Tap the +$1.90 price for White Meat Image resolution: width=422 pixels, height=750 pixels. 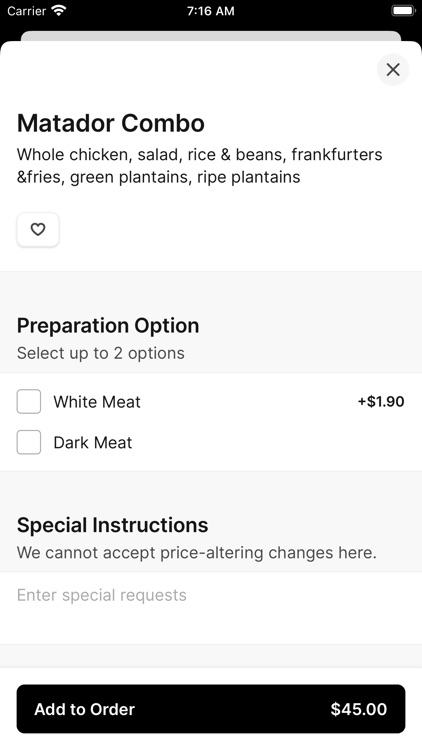pos(381,401)
